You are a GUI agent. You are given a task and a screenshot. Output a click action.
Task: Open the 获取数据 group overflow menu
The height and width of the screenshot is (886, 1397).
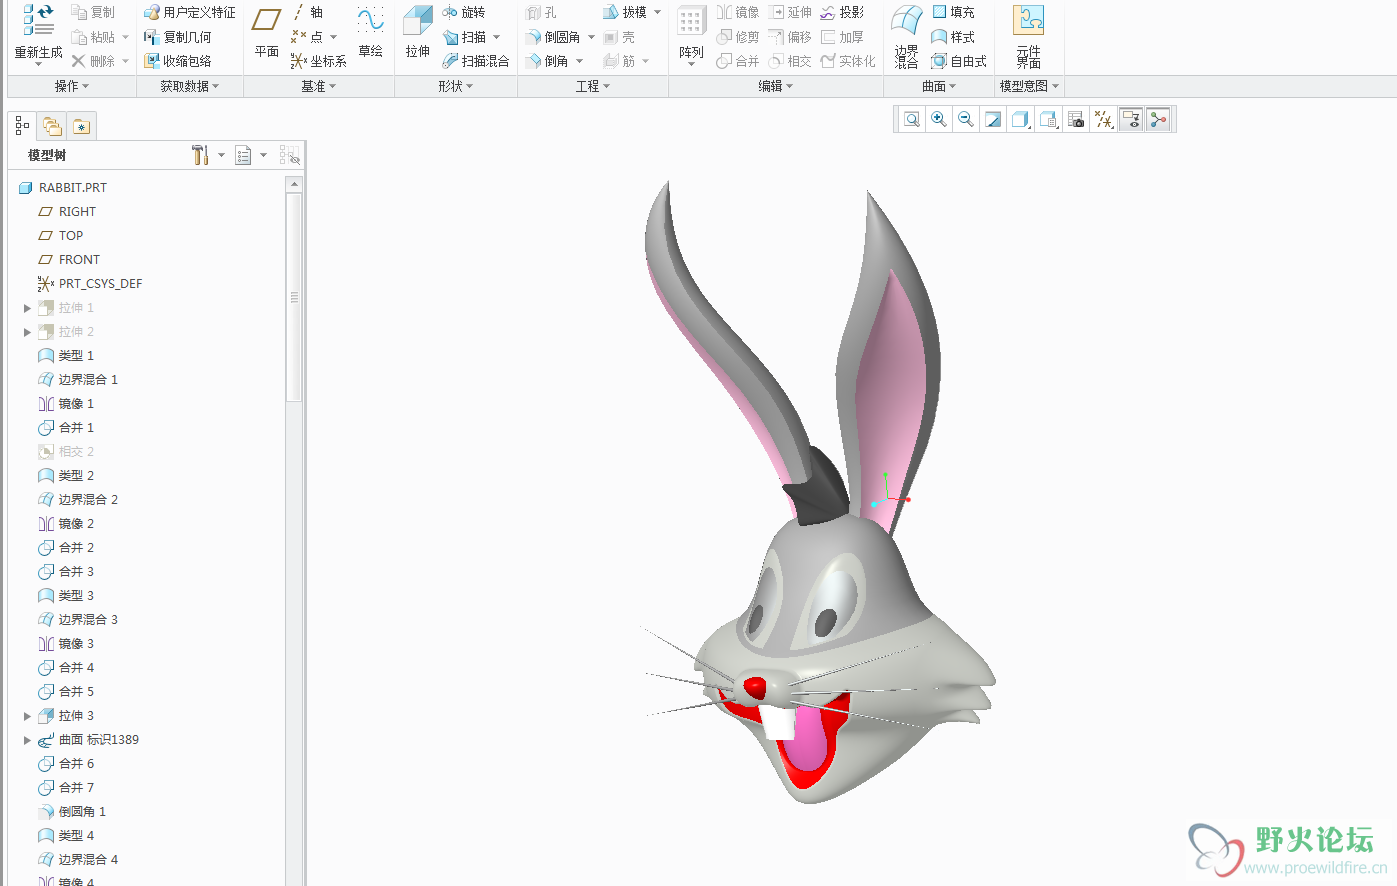[190, 86]
